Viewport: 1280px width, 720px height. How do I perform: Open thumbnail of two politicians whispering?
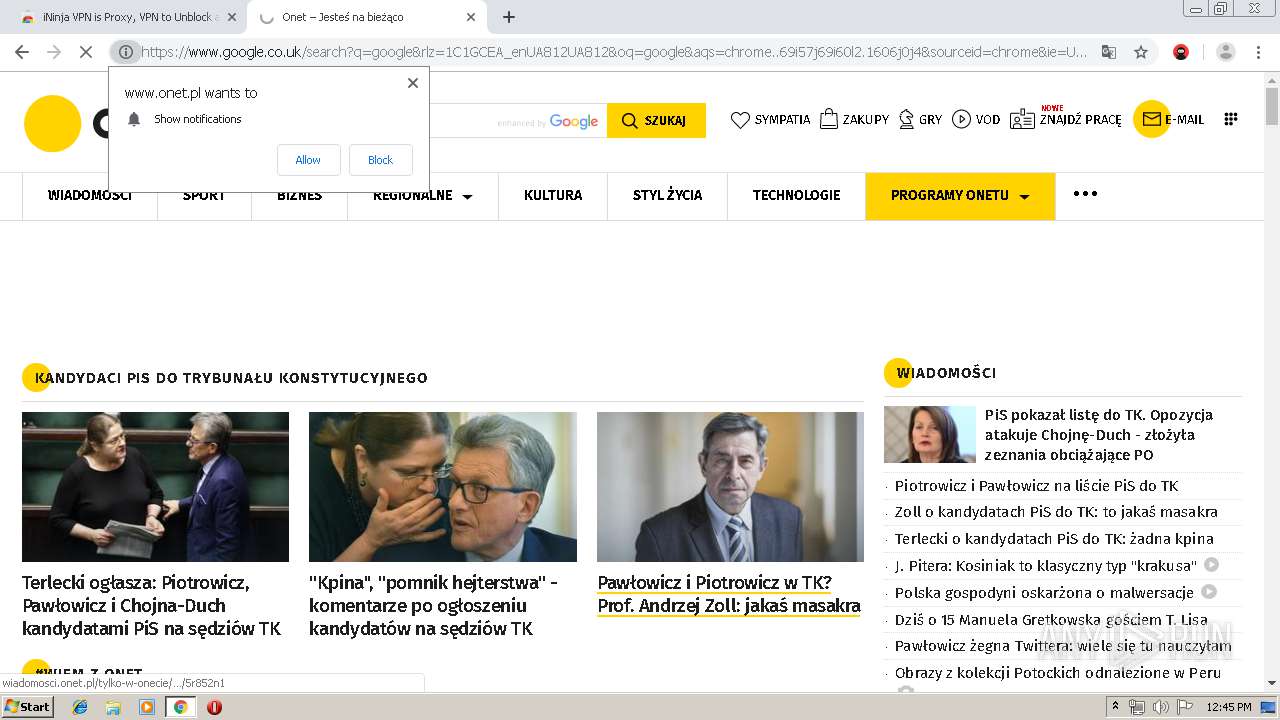[443, 487]
